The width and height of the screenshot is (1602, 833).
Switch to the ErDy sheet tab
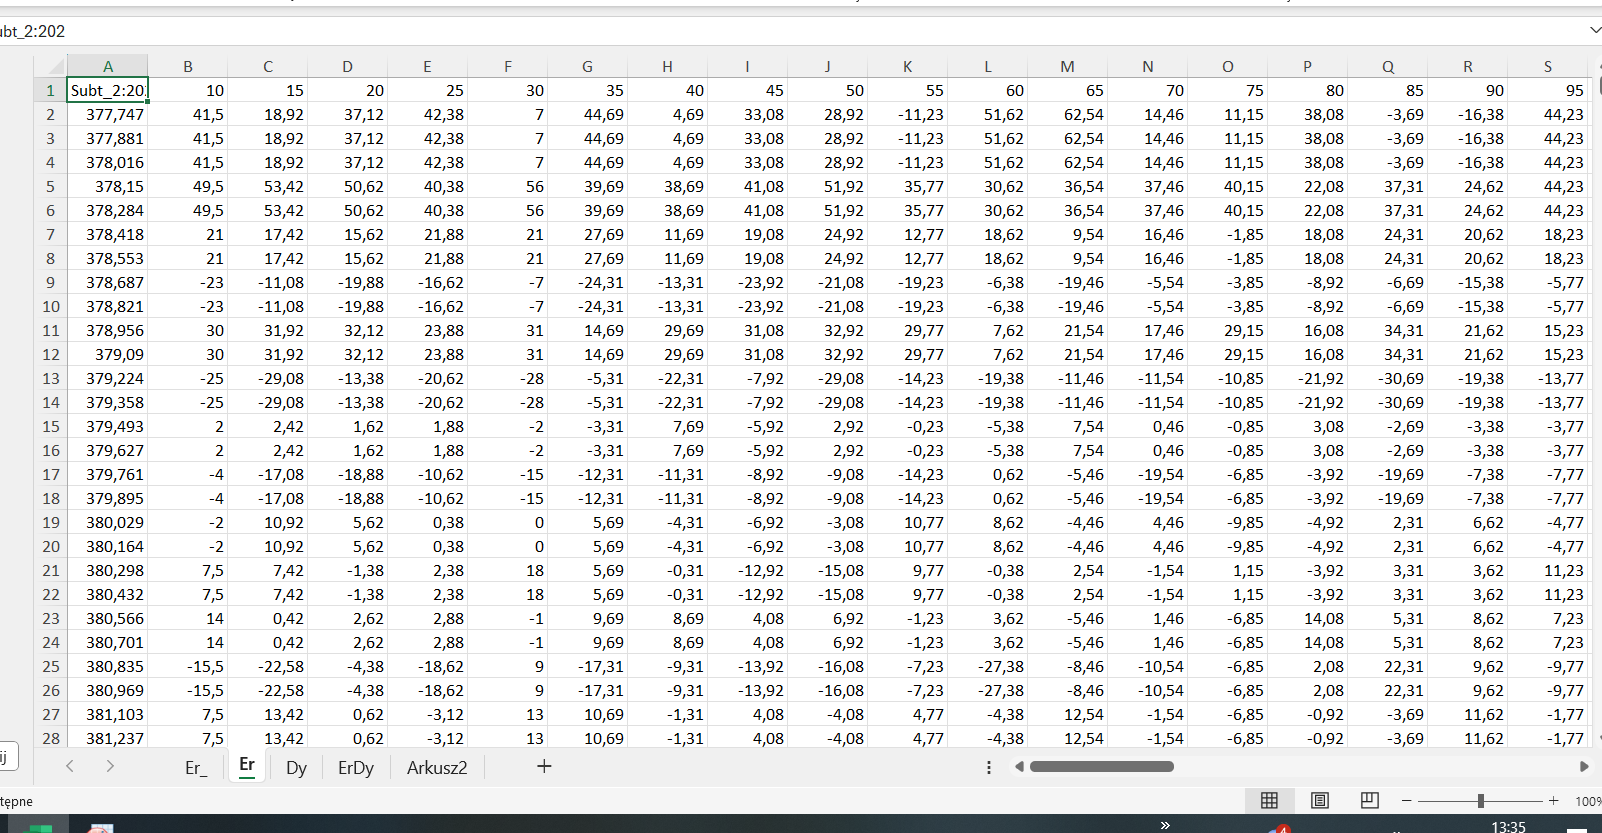click(355, 767)
